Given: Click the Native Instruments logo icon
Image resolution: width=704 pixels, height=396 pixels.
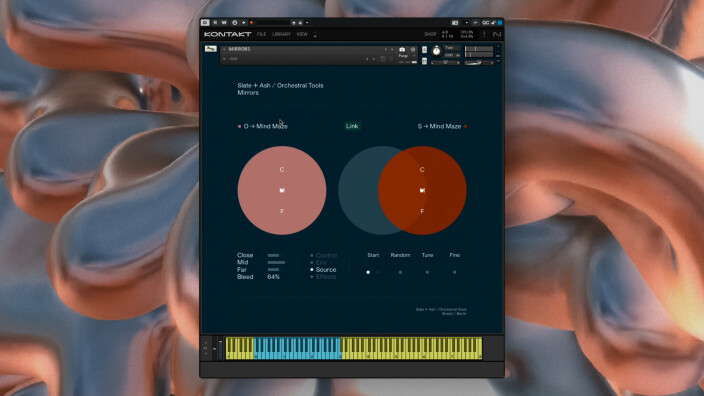Looking at the screenshot, I should [497, 34].
